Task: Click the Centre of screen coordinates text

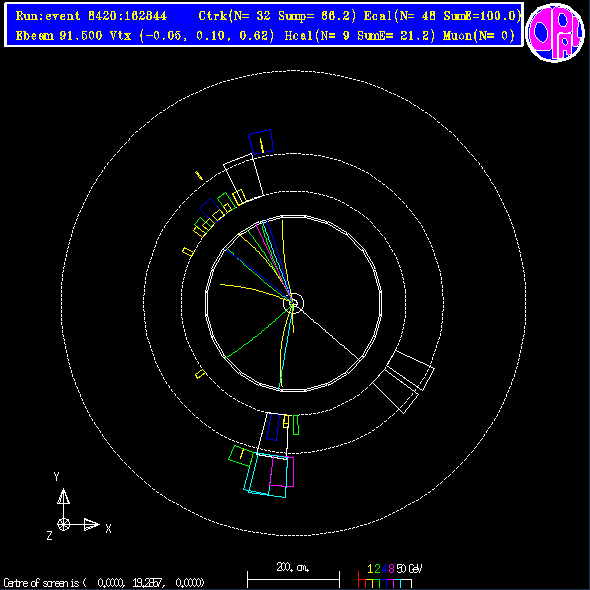Action: [x=104, y=583]
